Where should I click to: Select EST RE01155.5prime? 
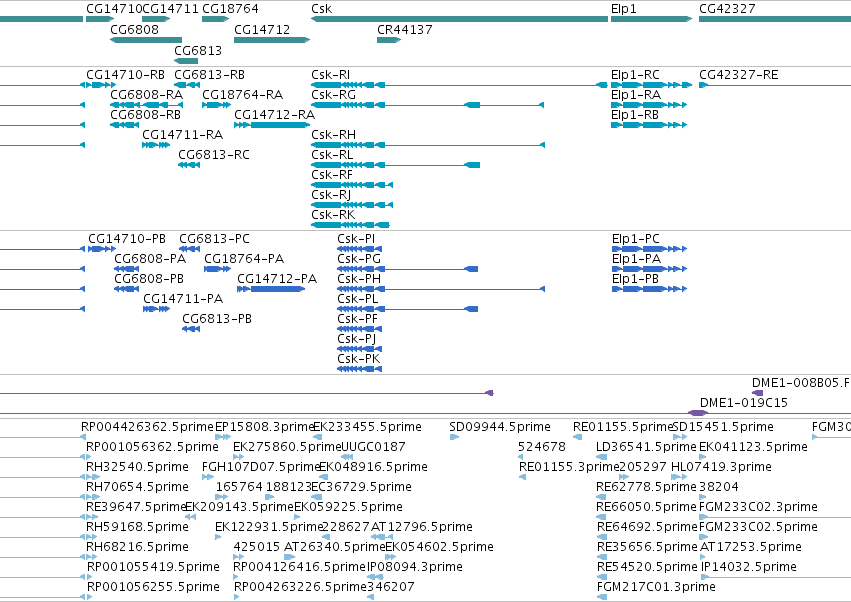[x=623, y=427]
